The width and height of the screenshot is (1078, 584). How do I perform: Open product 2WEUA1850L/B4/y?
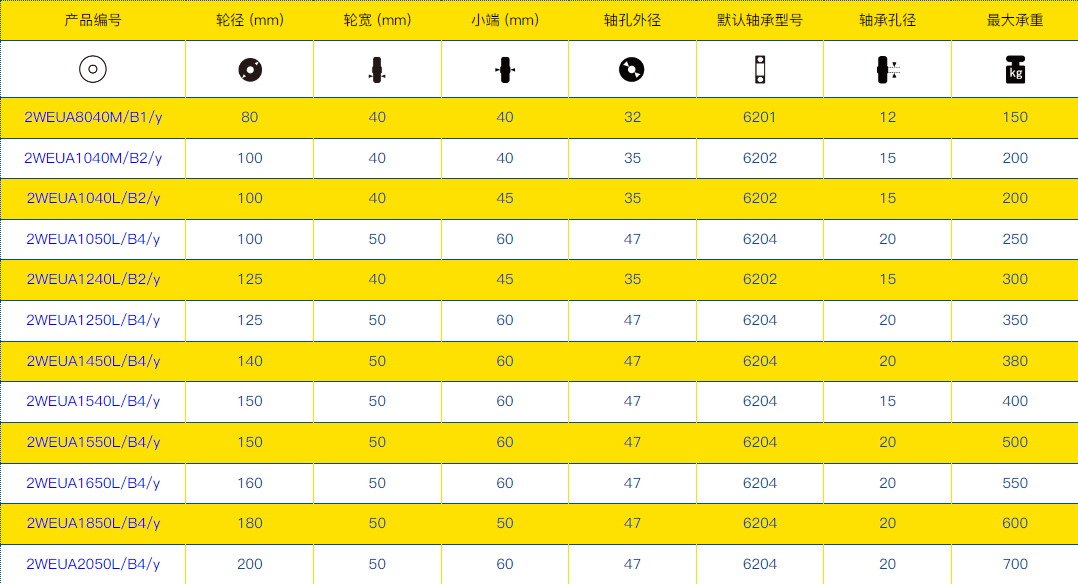click(x=93, y=523)
